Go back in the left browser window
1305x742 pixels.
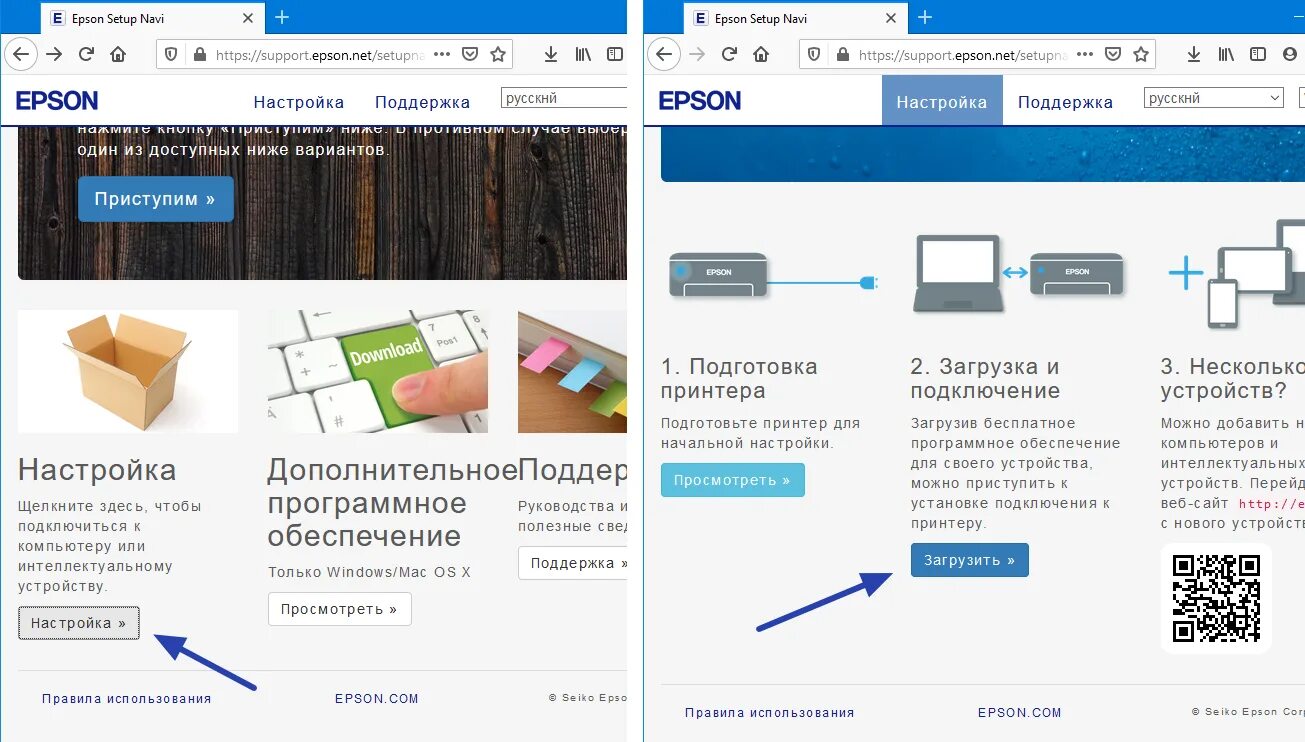[20, 54]
